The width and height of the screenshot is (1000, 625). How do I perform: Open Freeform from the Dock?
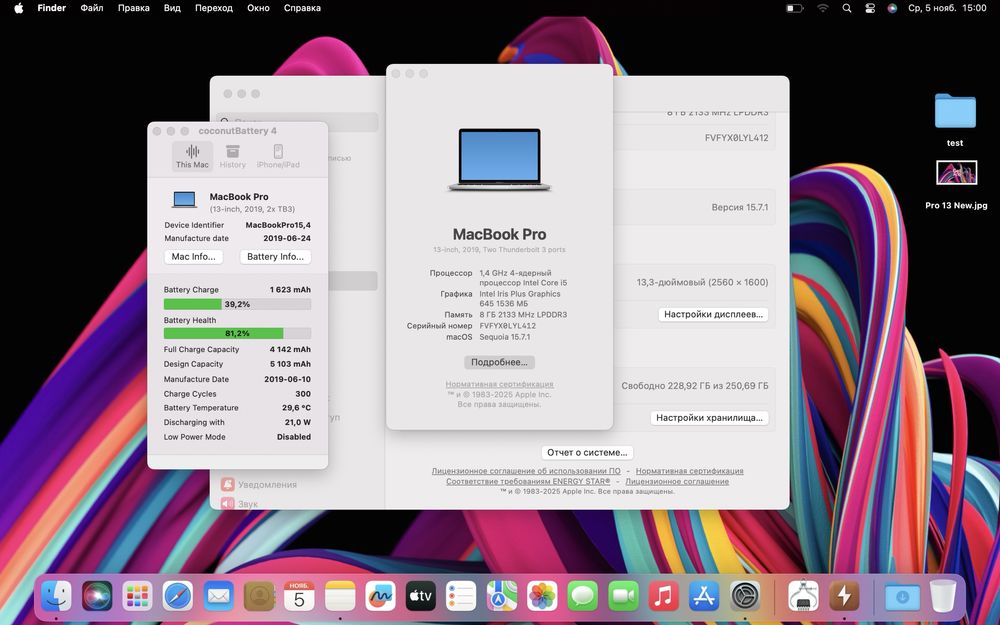(x=380, y=596)
